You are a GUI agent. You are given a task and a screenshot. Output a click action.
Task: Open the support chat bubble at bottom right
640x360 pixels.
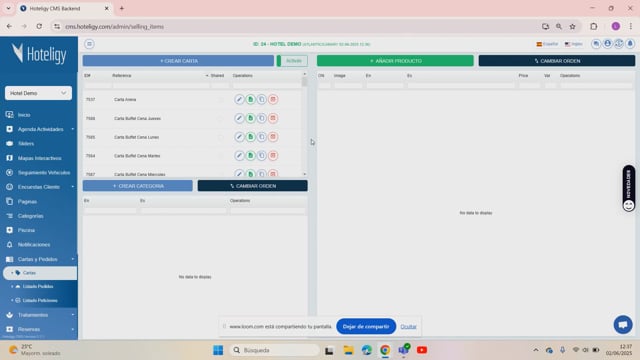623,325
